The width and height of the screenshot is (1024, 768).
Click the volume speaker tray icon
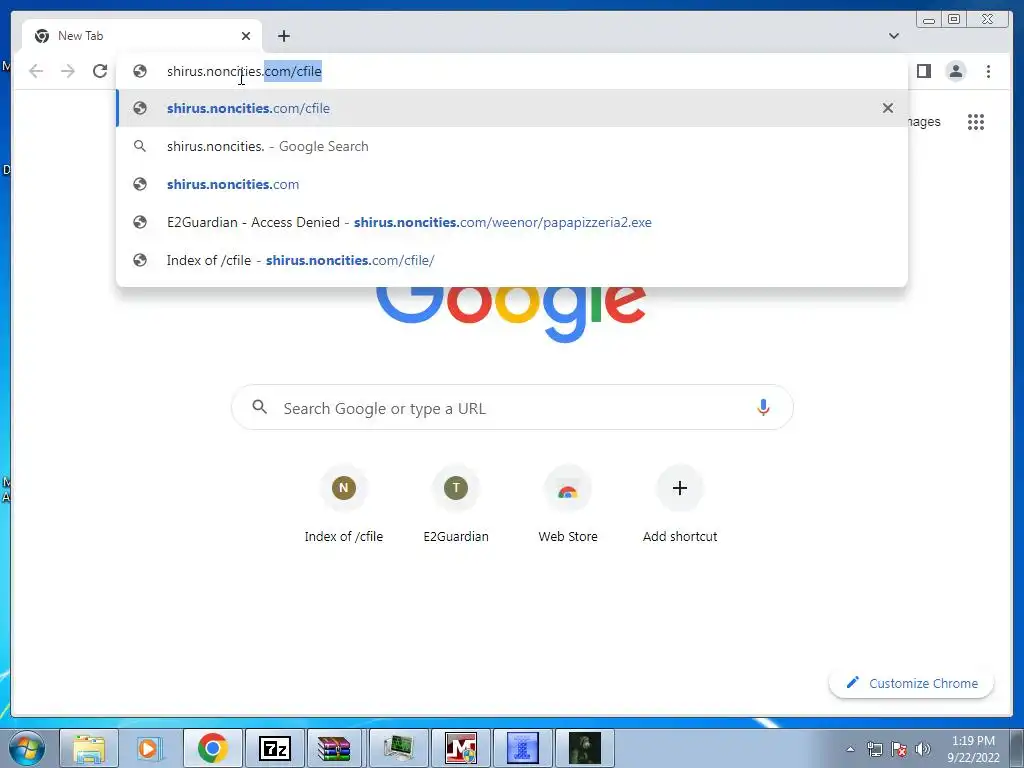(923, 749)
